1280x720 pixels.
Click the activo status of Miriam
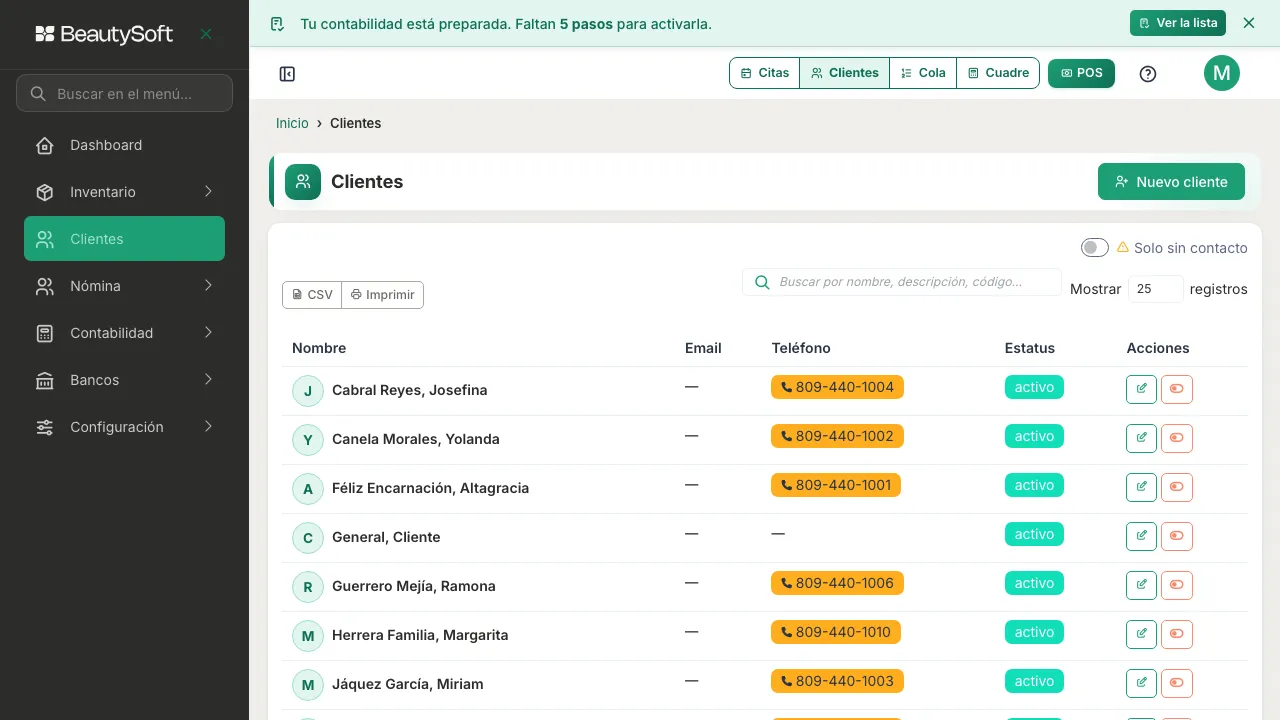click(1034, 681)
